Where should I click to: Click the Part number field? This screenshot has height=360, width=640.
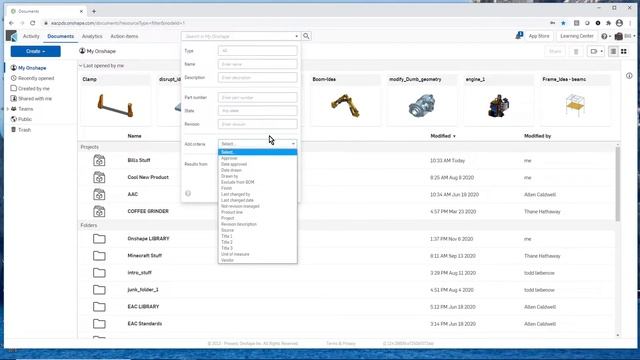[258, 98]
